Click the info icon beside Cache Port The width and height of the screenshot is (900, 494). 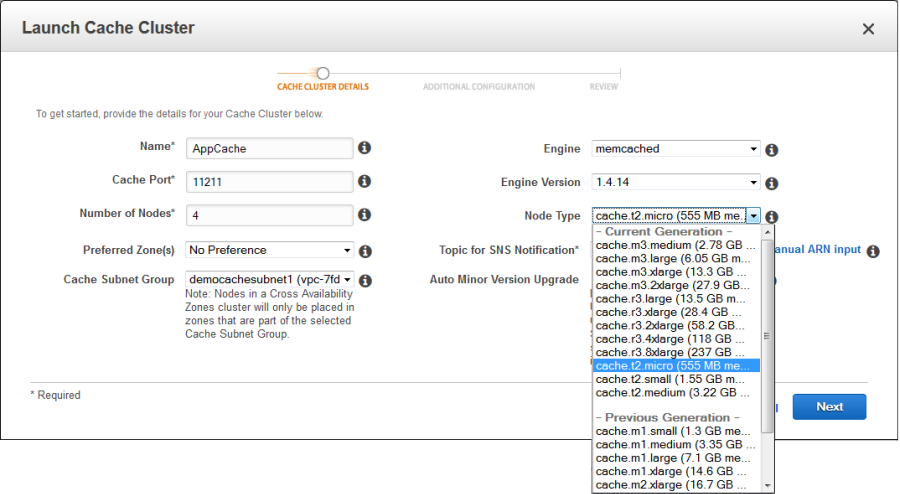click(365, 182)
